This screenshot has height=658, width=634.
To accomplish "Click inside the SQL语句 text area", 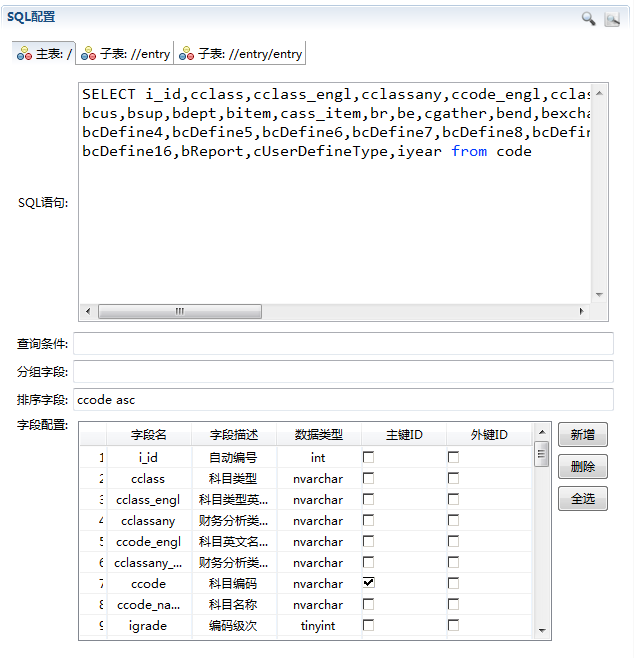I will pos(336,193).
